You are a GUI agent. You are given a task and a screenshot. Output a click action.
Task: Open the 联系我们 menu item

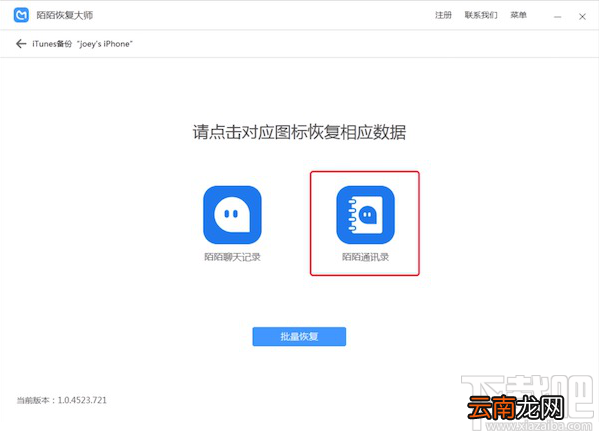[481, 15]
